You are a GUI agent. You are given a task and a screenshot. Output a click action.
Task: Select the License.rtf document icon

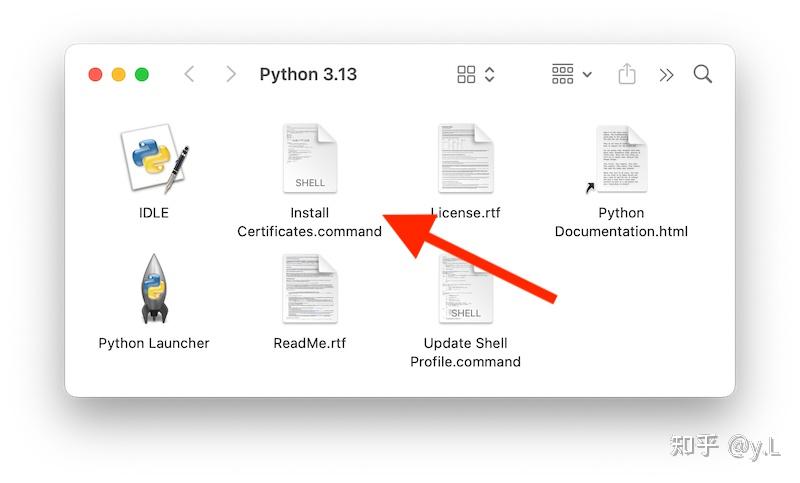pyautogui.click(x=465, y=158)
